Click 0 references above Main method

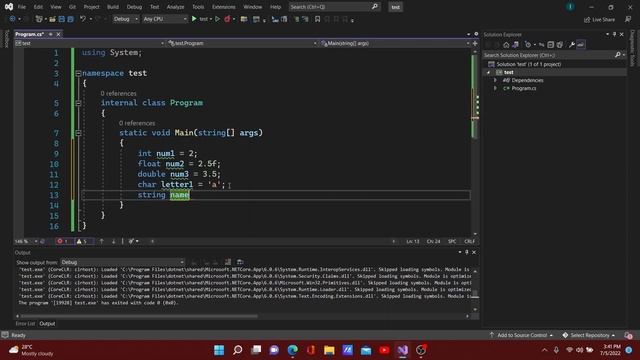137,123
